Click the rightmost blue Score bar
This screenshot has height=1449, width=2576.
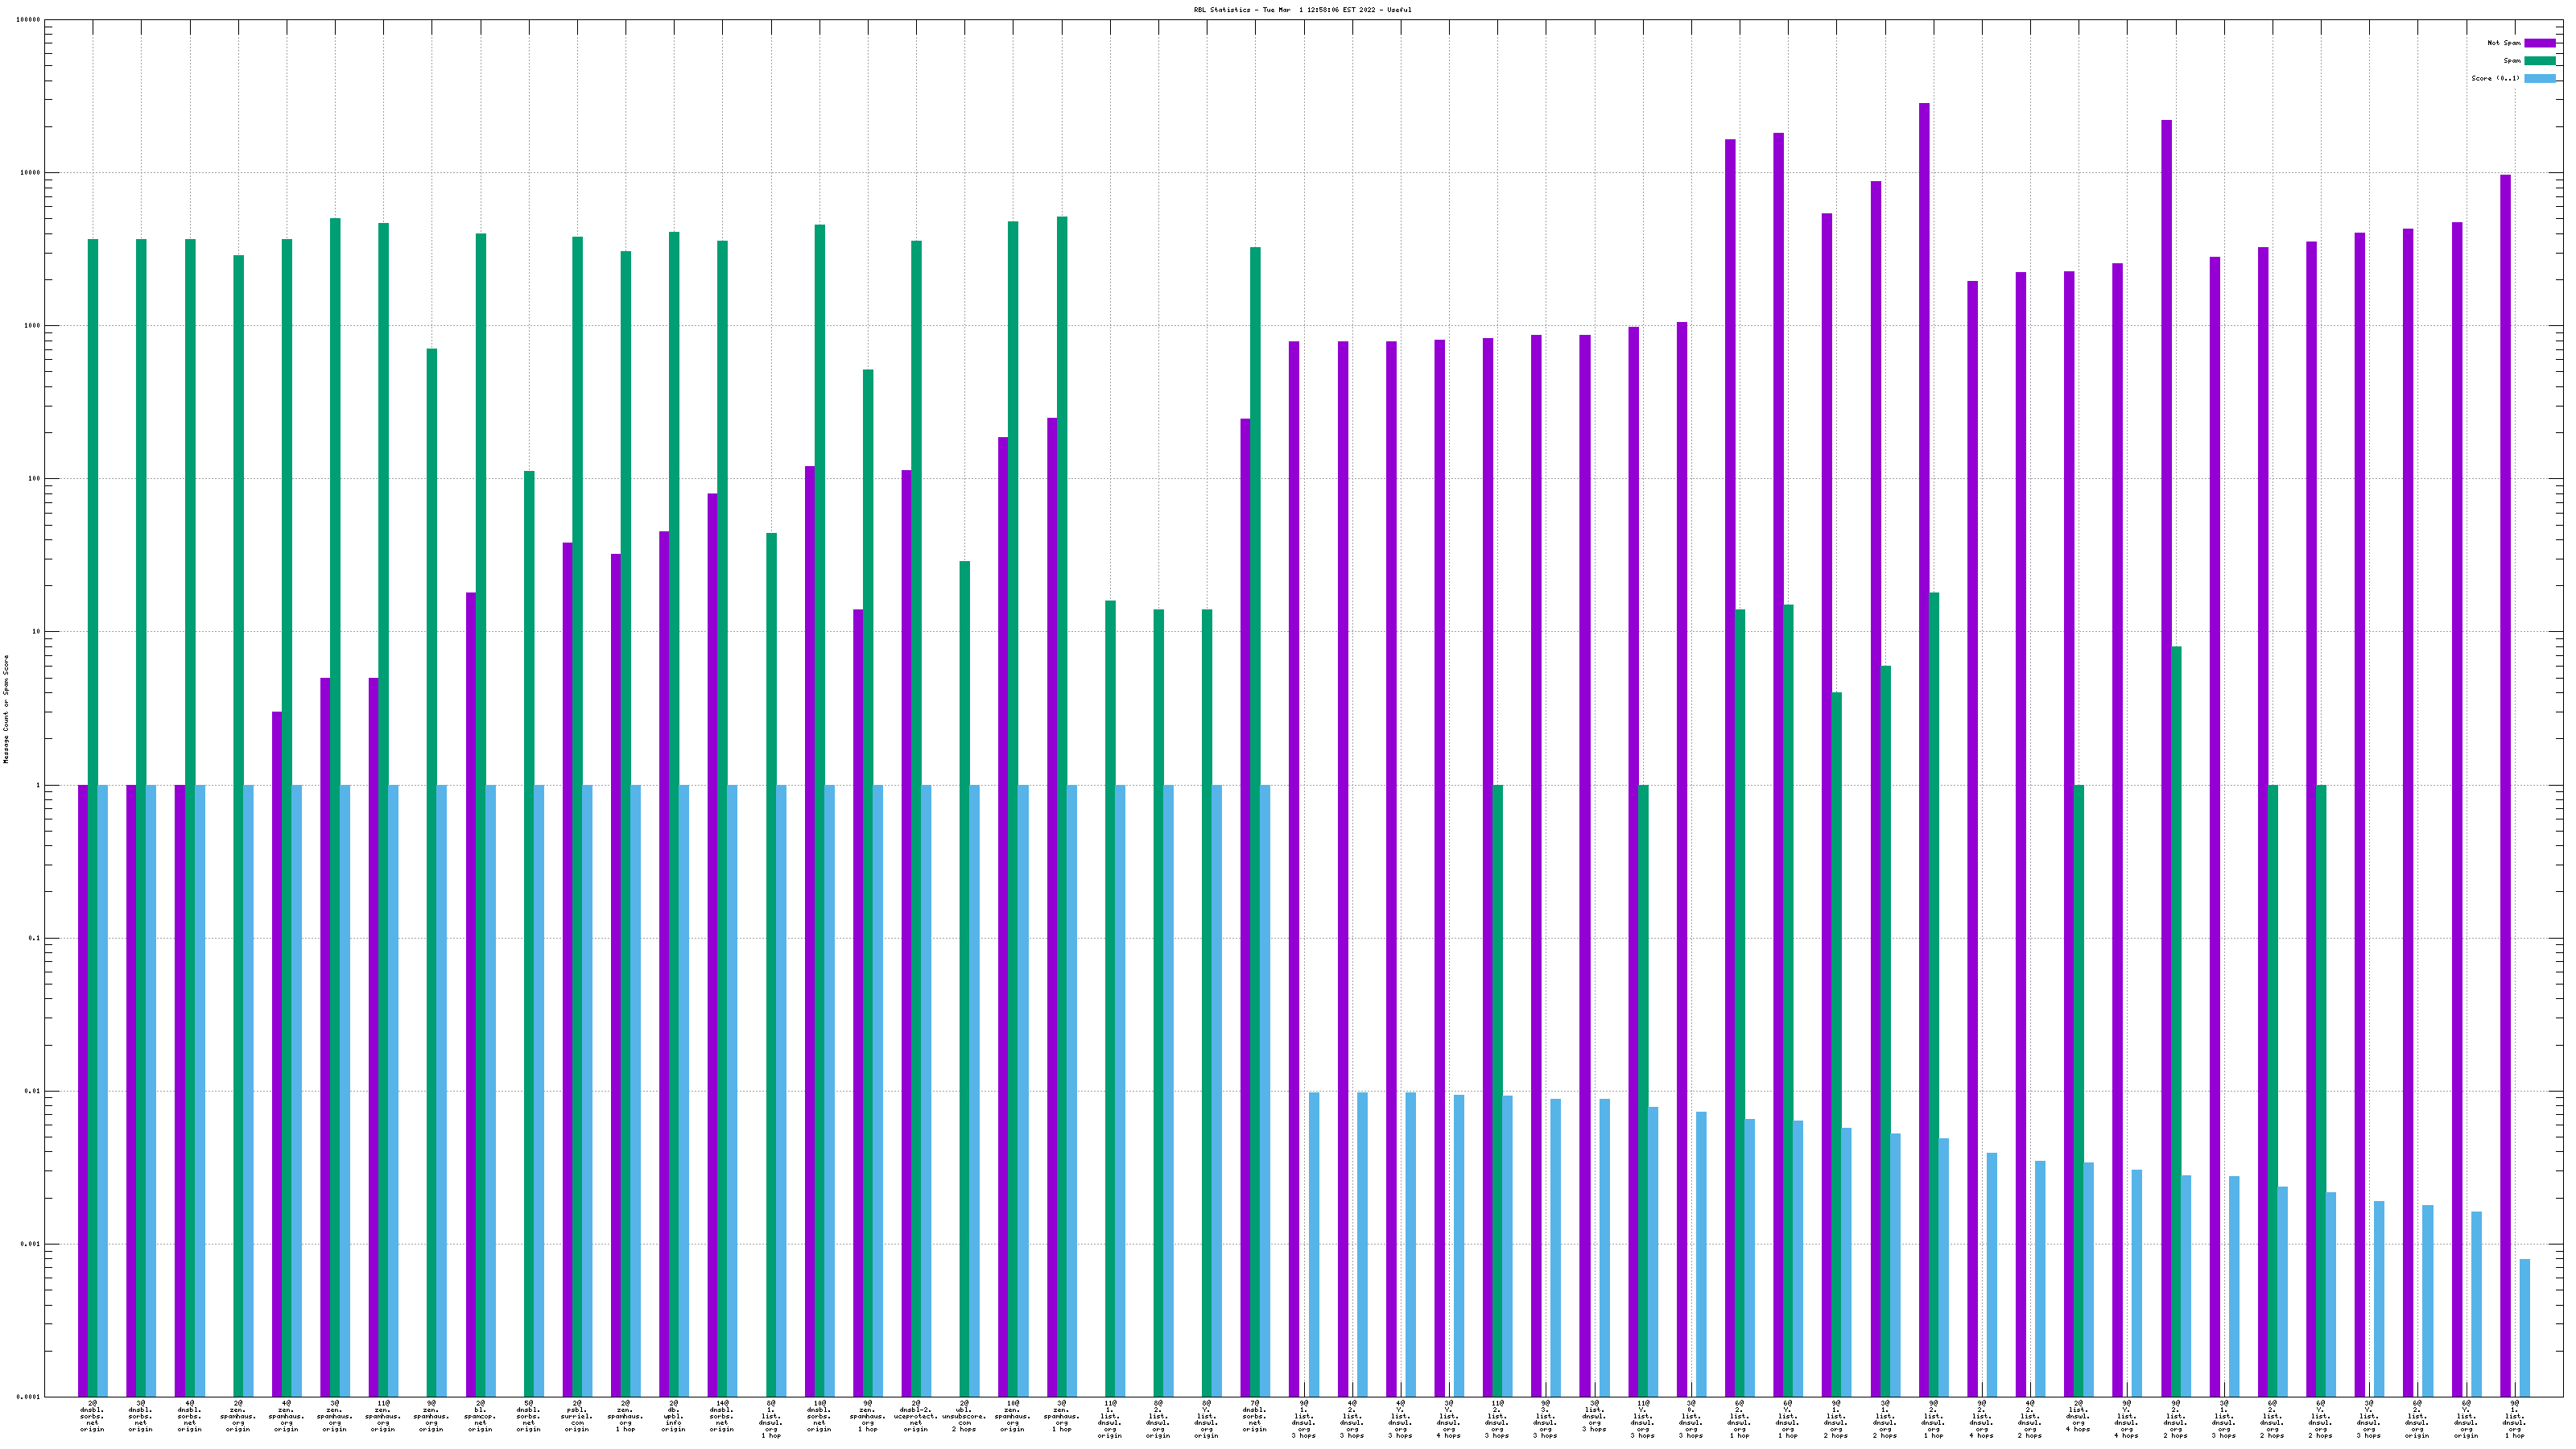pos(2524,1327)
